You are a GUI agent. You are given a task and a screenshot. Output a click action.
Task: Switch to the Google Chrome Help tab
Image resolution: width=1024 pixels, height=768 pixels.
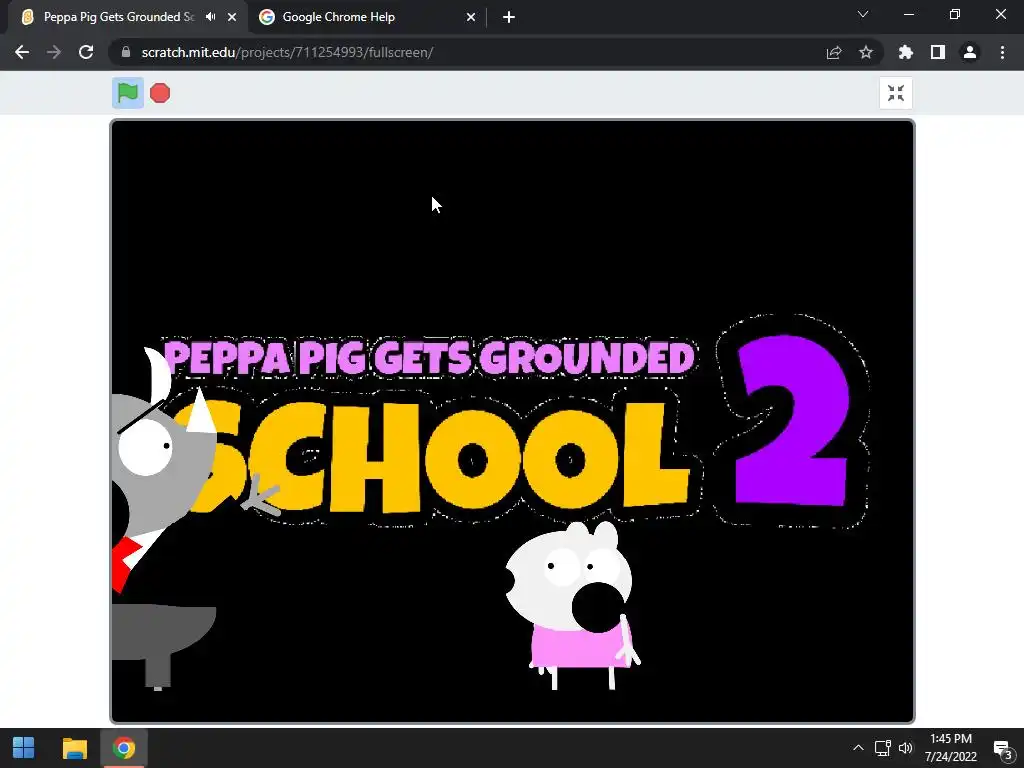click(338, 17)
